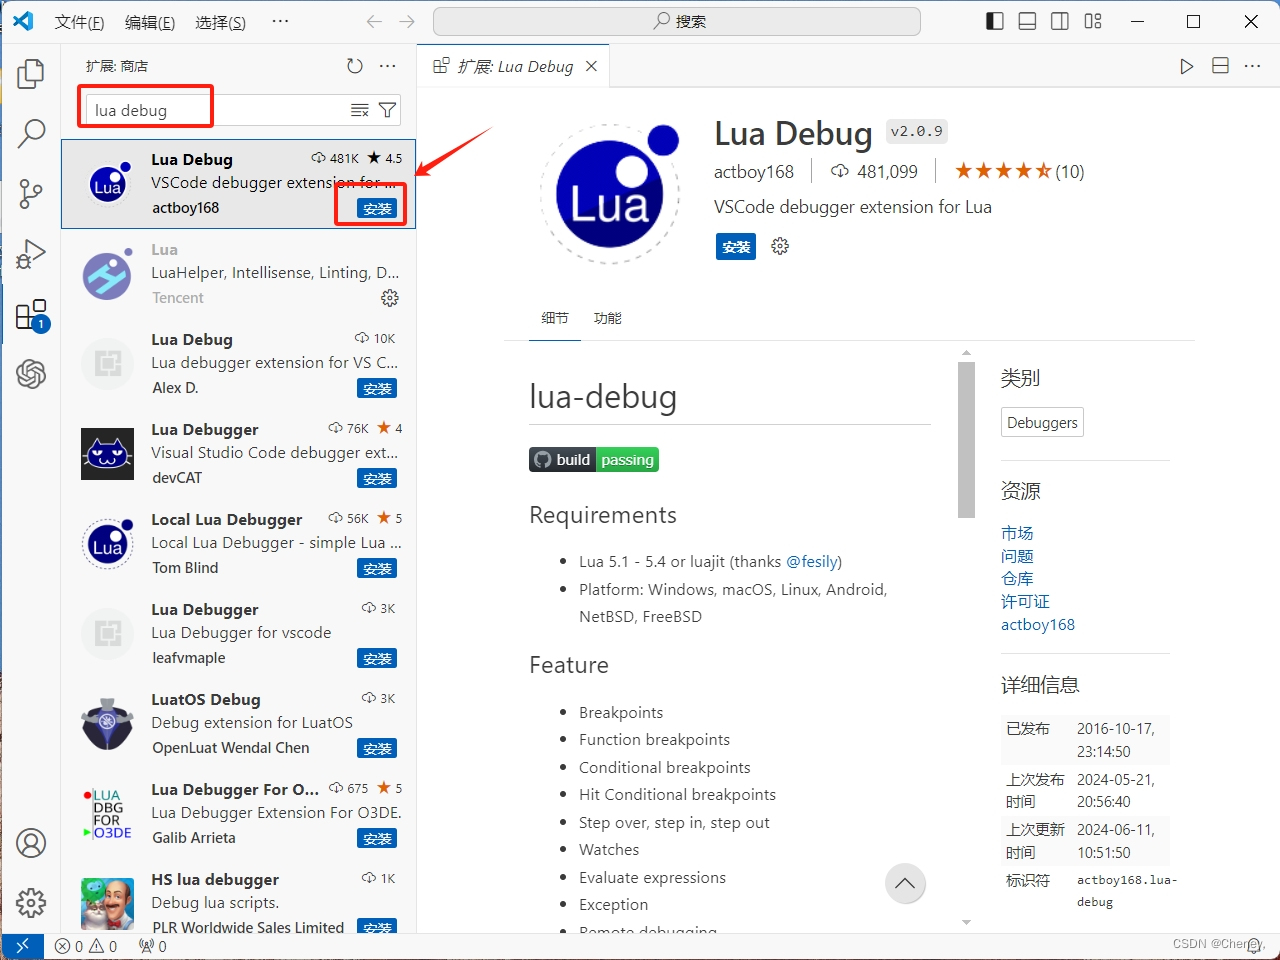Select devCAT Lua Debugger cat icon
The height and width of the screenshot is (960, 1280).
point(108,454)
